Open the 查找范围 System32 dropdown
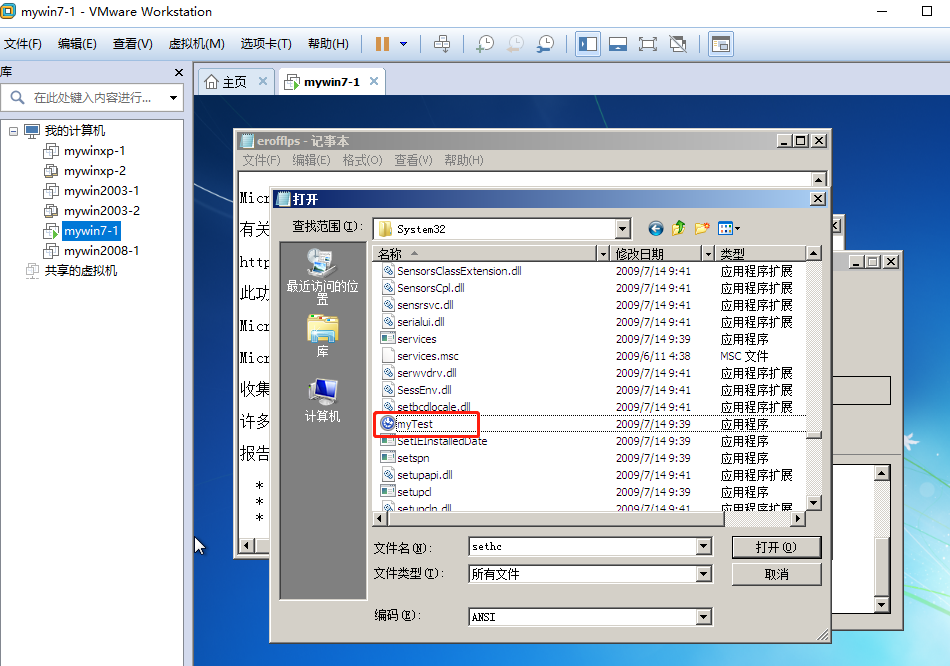Screen dimensions: 950x666 click(623, 229)
